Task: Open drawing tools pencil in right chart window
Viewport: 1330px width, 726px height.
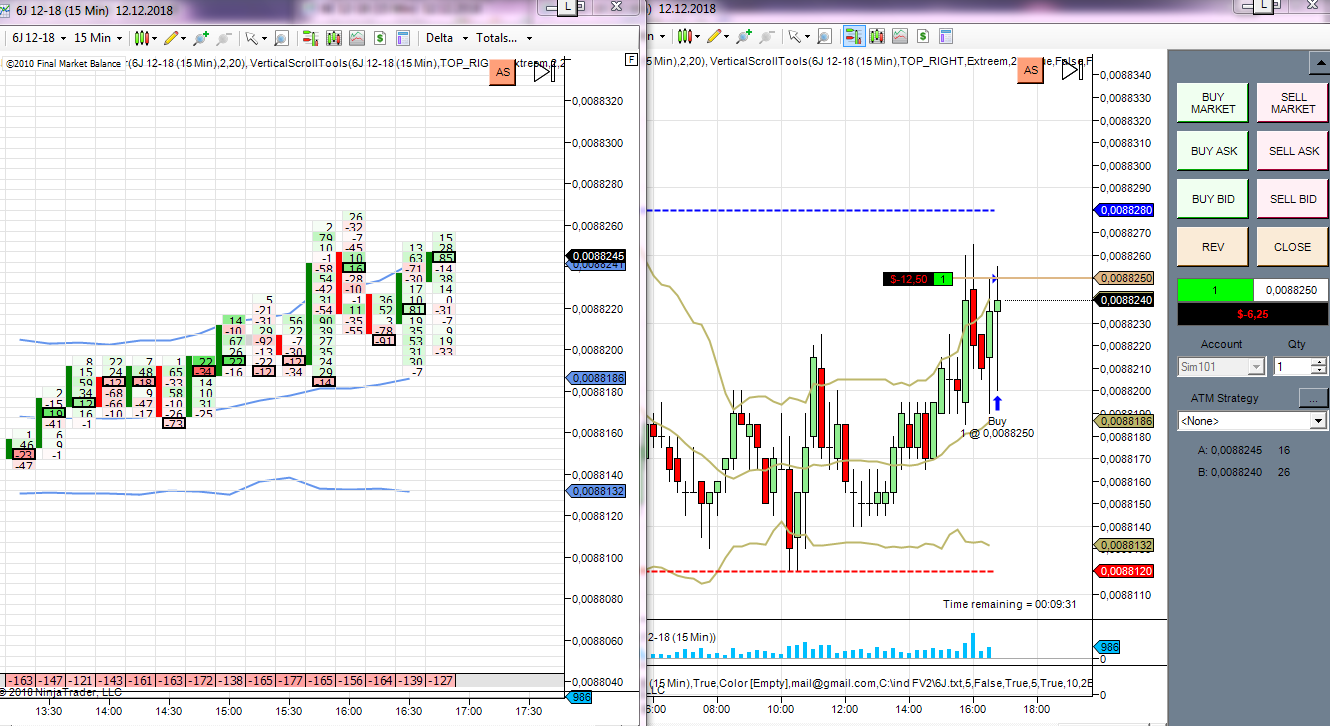Action: 716,38
